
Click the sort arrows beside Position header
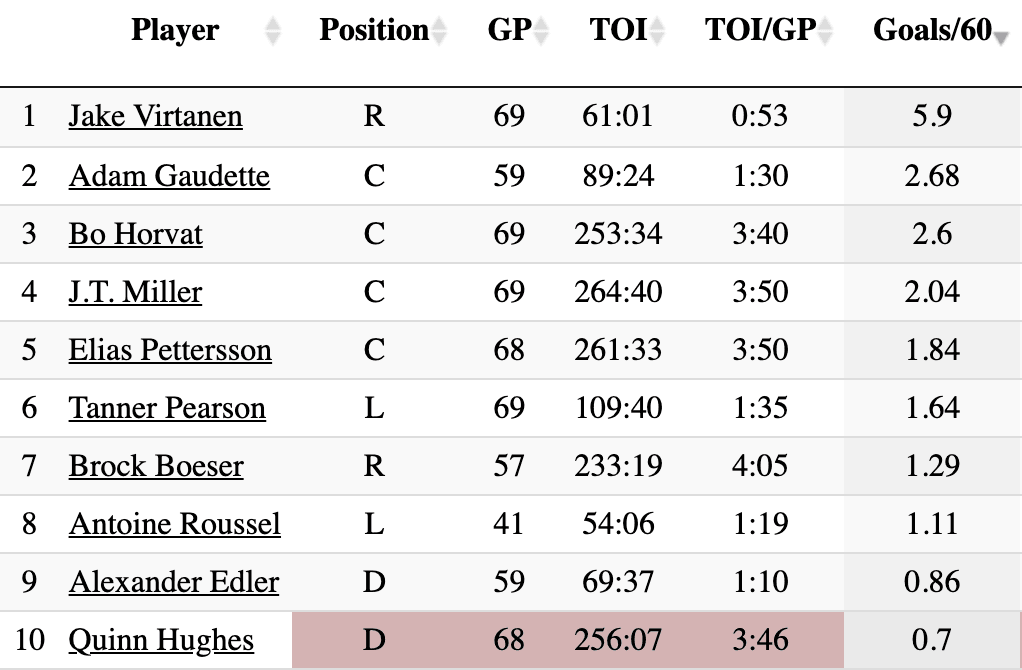(438, 32)
